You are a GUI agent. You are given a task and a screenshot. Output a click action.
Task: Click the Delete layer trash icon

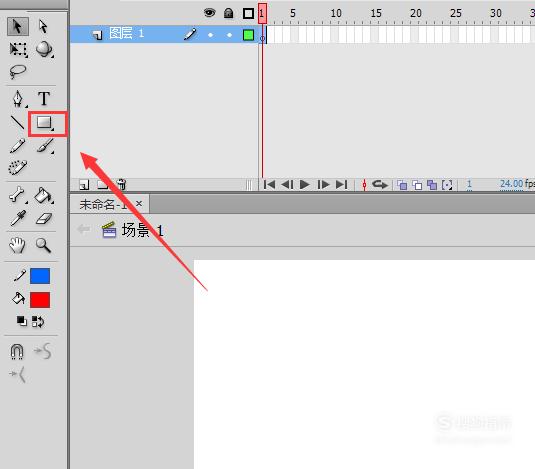pos(121,185)
